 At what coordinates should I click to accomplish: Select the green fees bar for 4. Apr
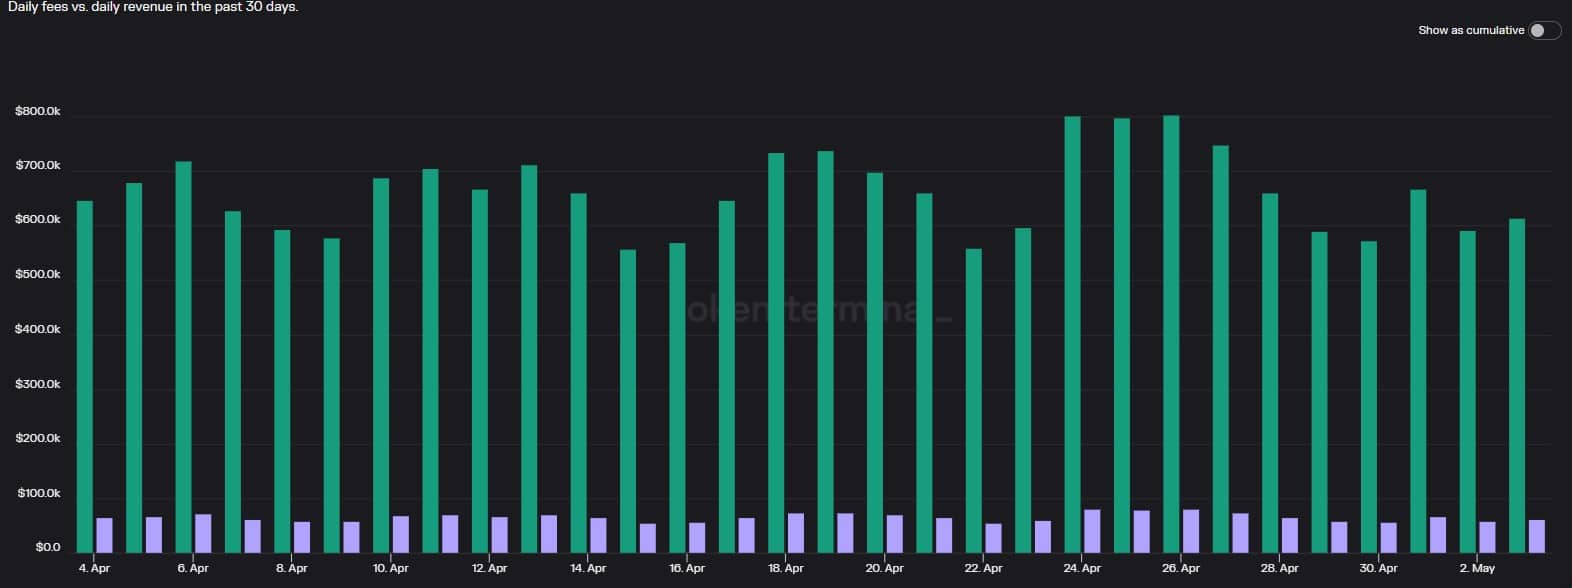click(x=85, y=377)
